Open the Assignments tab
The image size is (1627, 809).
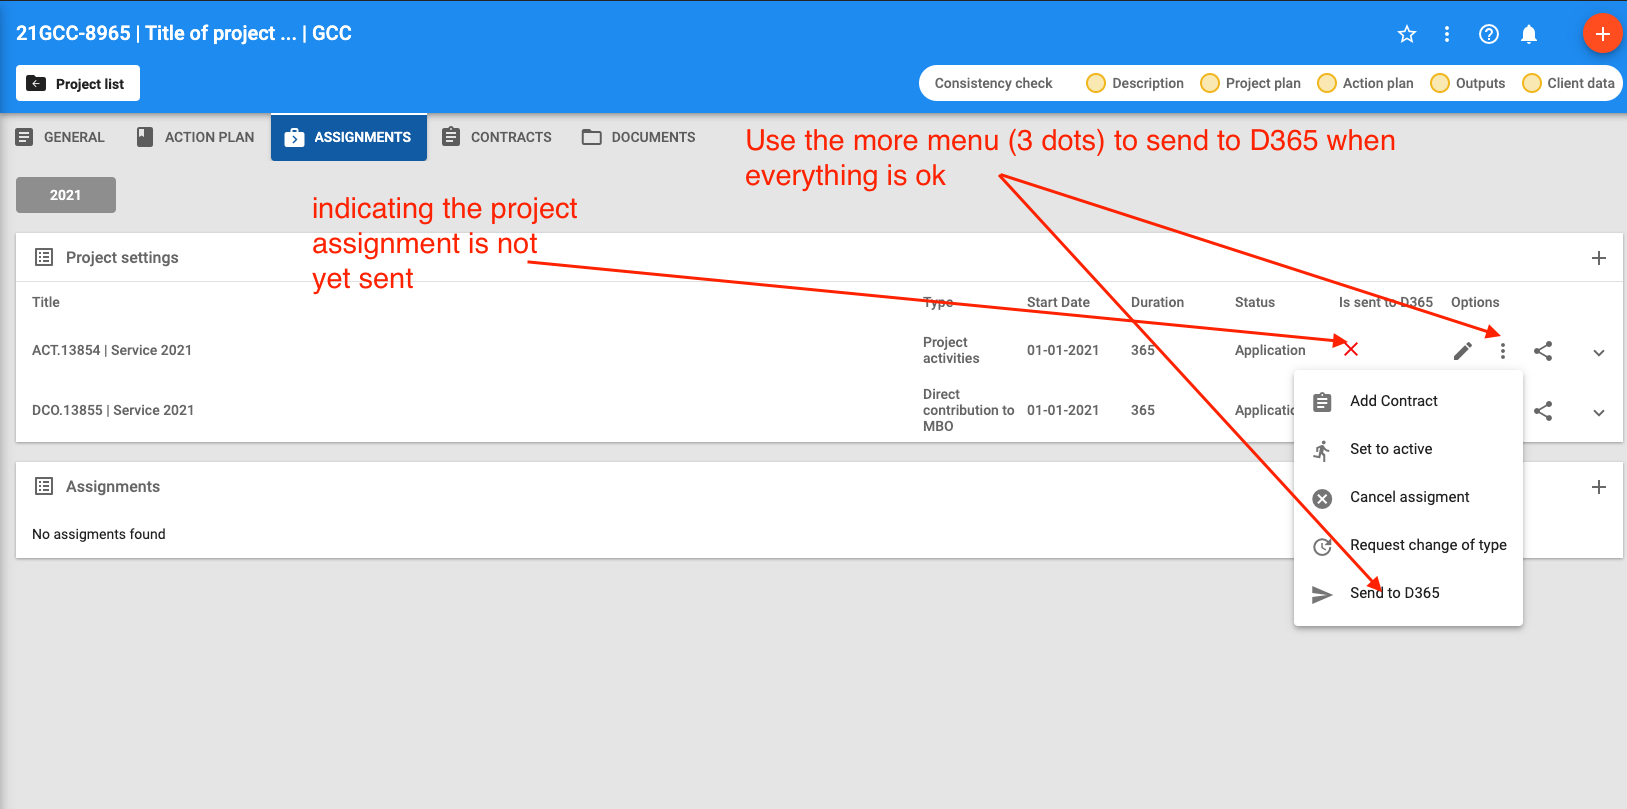(x=349, y=137)
